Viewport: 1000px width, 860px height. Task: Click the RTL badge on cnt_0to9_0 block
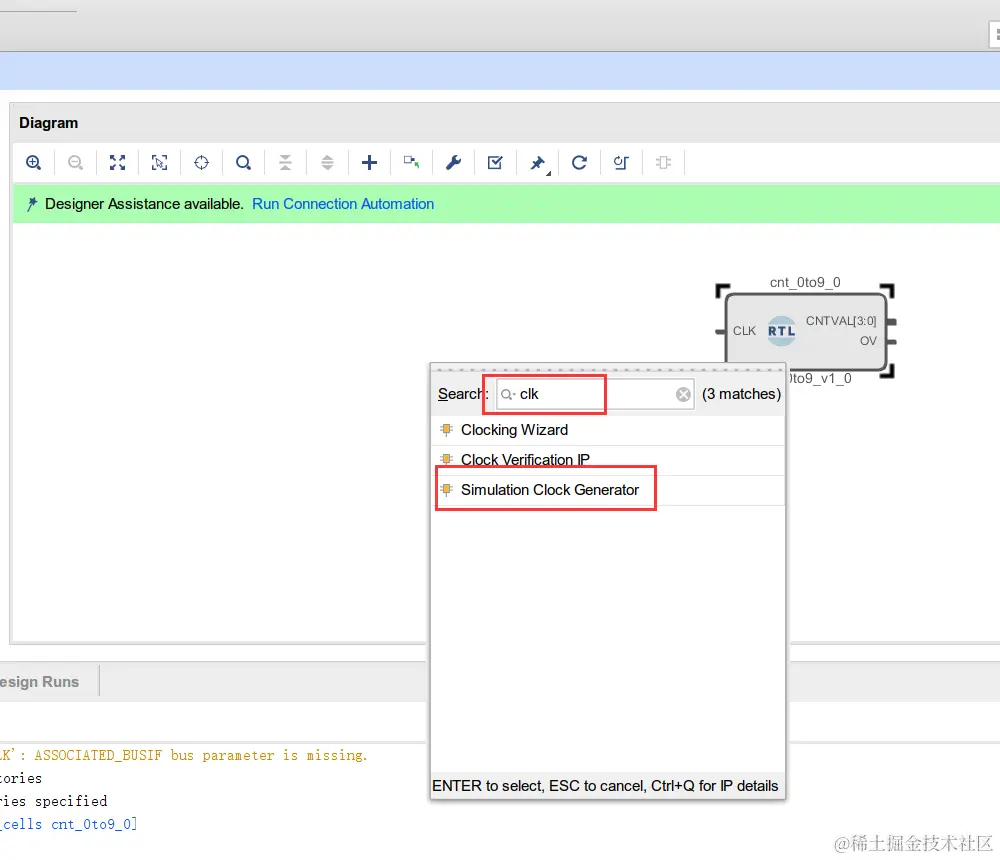(781, 331)
